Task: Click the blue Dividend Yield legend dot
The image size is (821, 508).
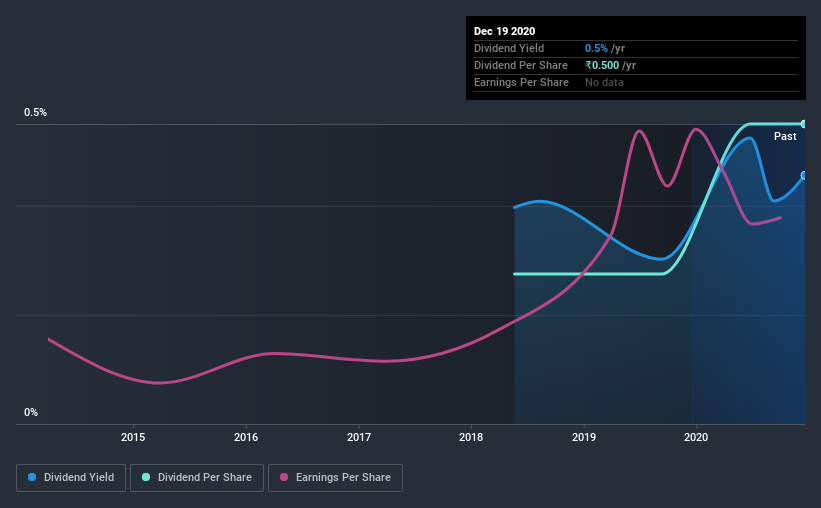Action: 32,477
